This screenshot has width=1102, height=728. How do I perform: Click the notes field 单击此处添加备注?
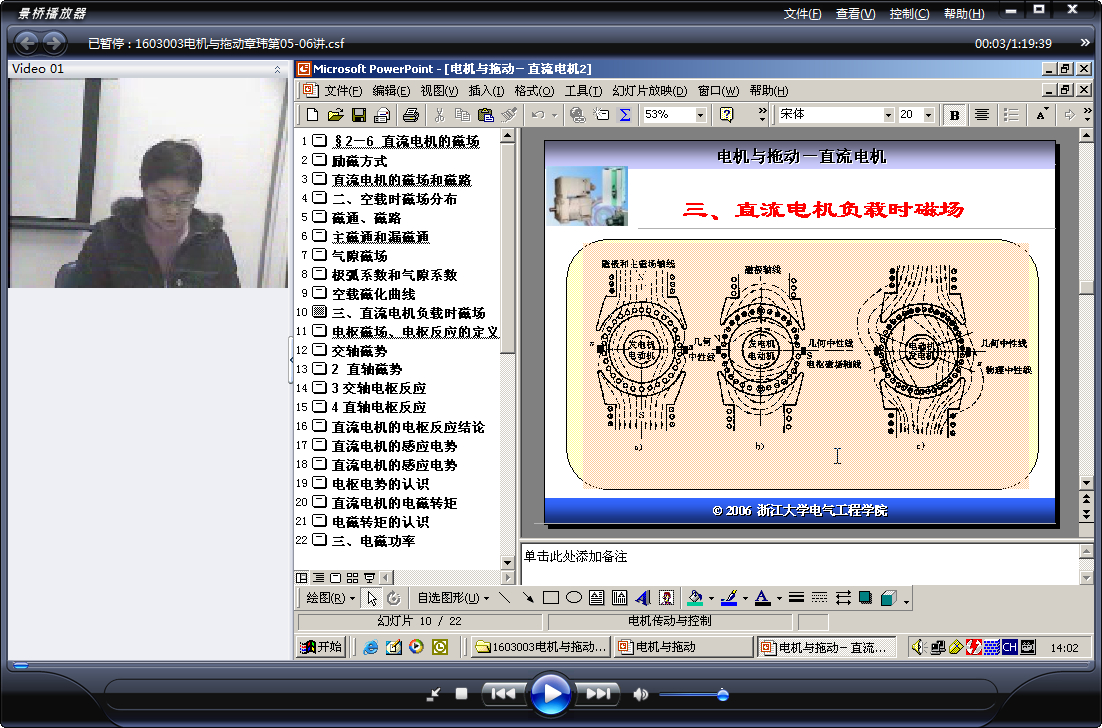coord(799,564)
